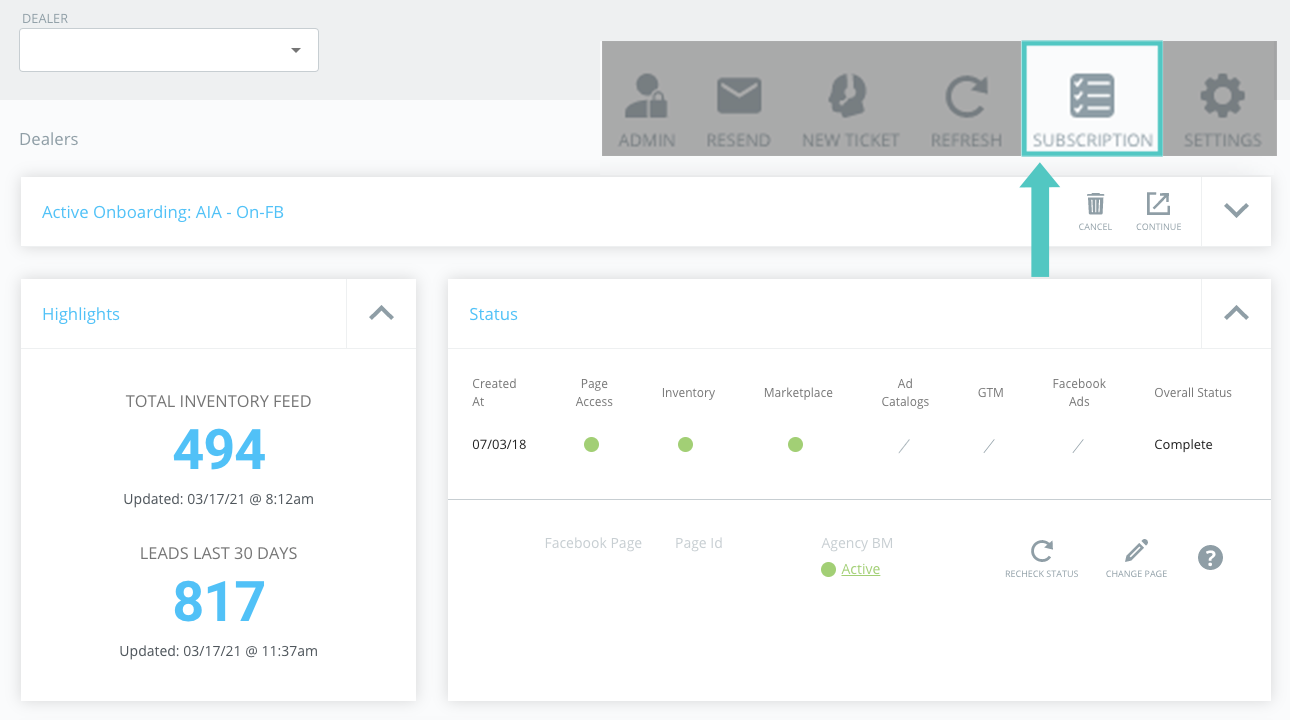Image resolution: width=1290 pixels, height=720 pixels.
Task: Click Updated 03/17/21 @ 11:37am text
Action: click(x=219, y=650)
